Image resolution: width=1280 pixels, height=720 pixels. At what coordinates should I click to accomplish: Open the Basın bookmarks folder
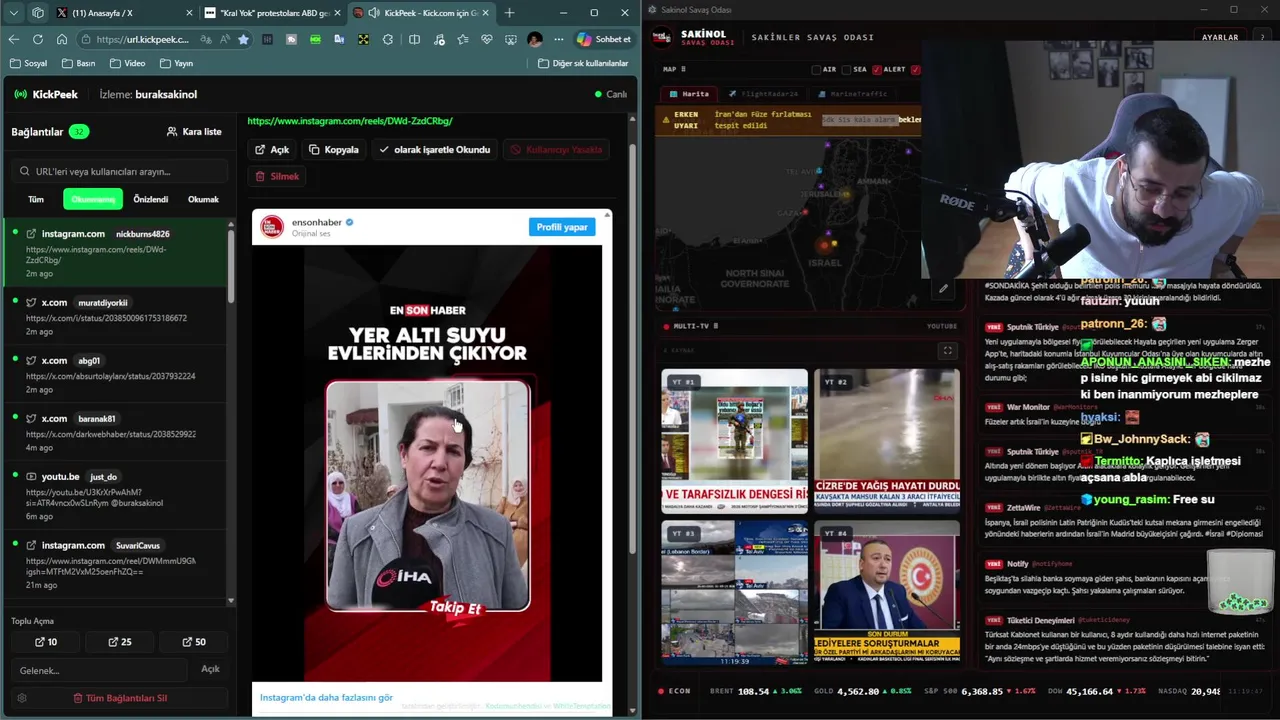click(78, 63)
